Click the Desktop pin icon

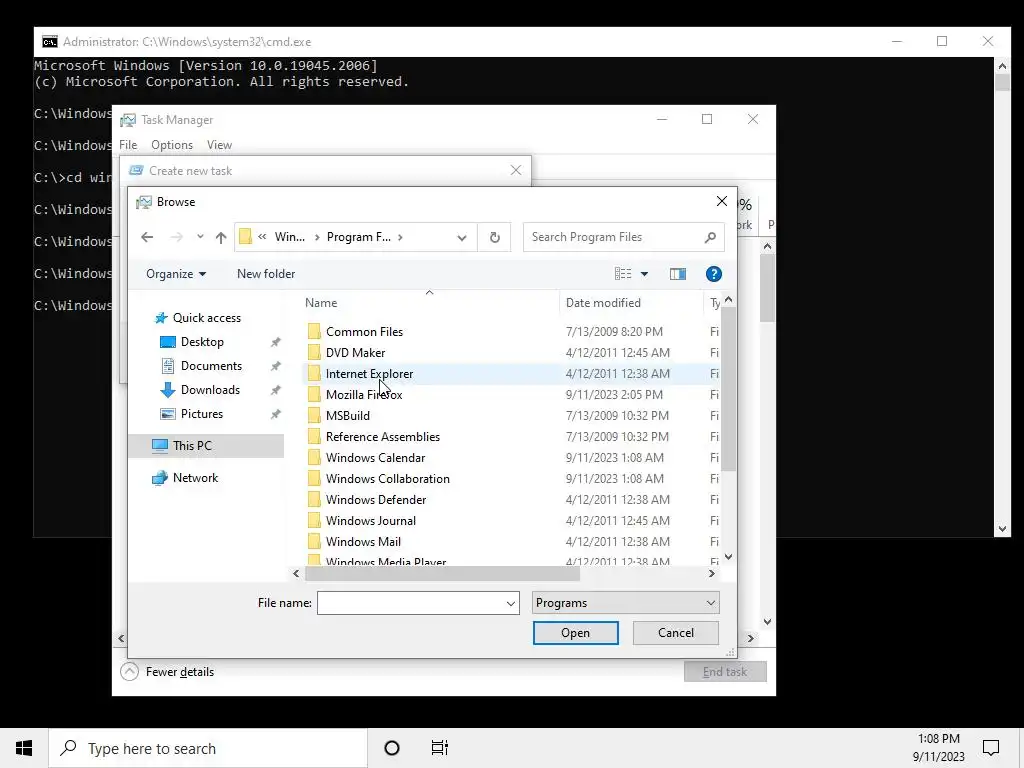click(276, 342)
